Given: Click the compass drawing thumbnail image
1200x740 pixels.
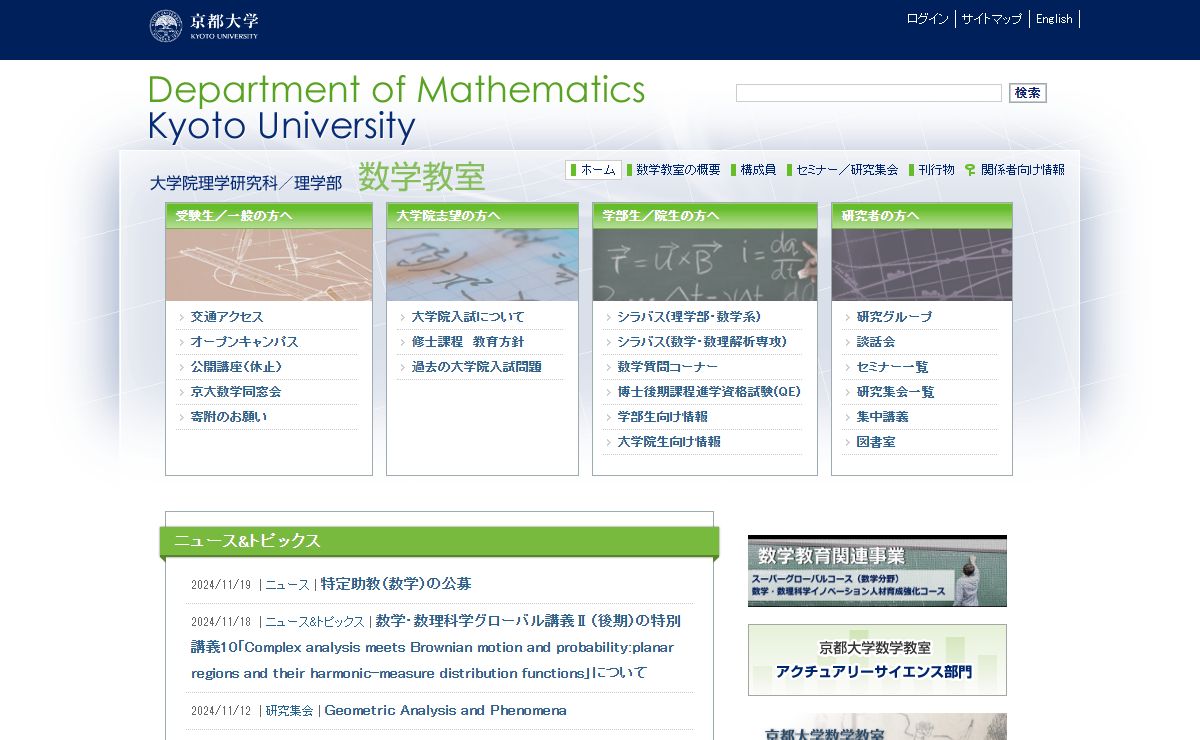Looking at the screenshot, I should point(269,265).
